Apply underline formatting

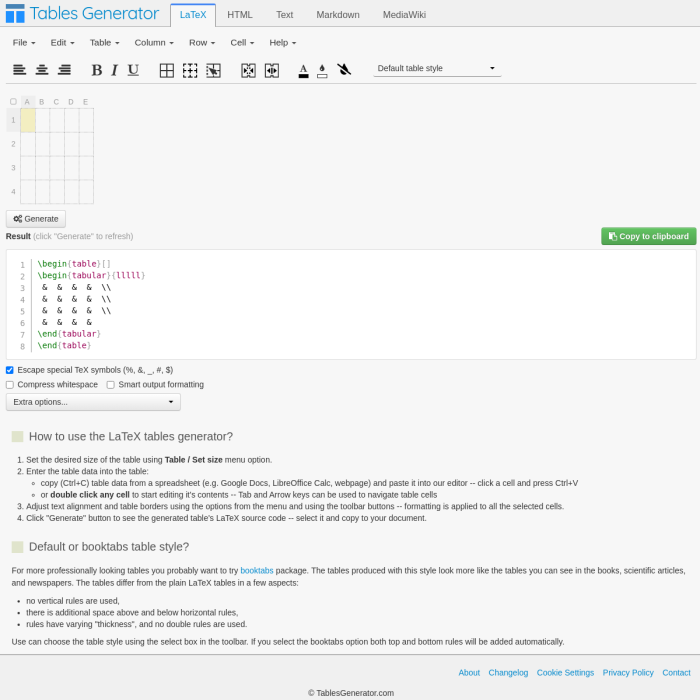[133, 70]
